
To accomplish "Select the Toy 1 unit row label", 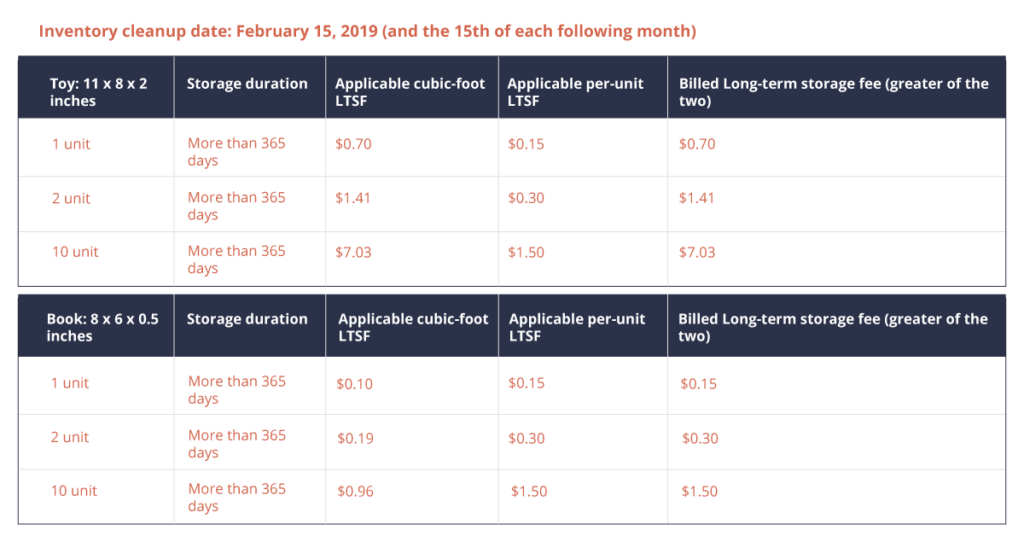I will (x=71, y=144).
